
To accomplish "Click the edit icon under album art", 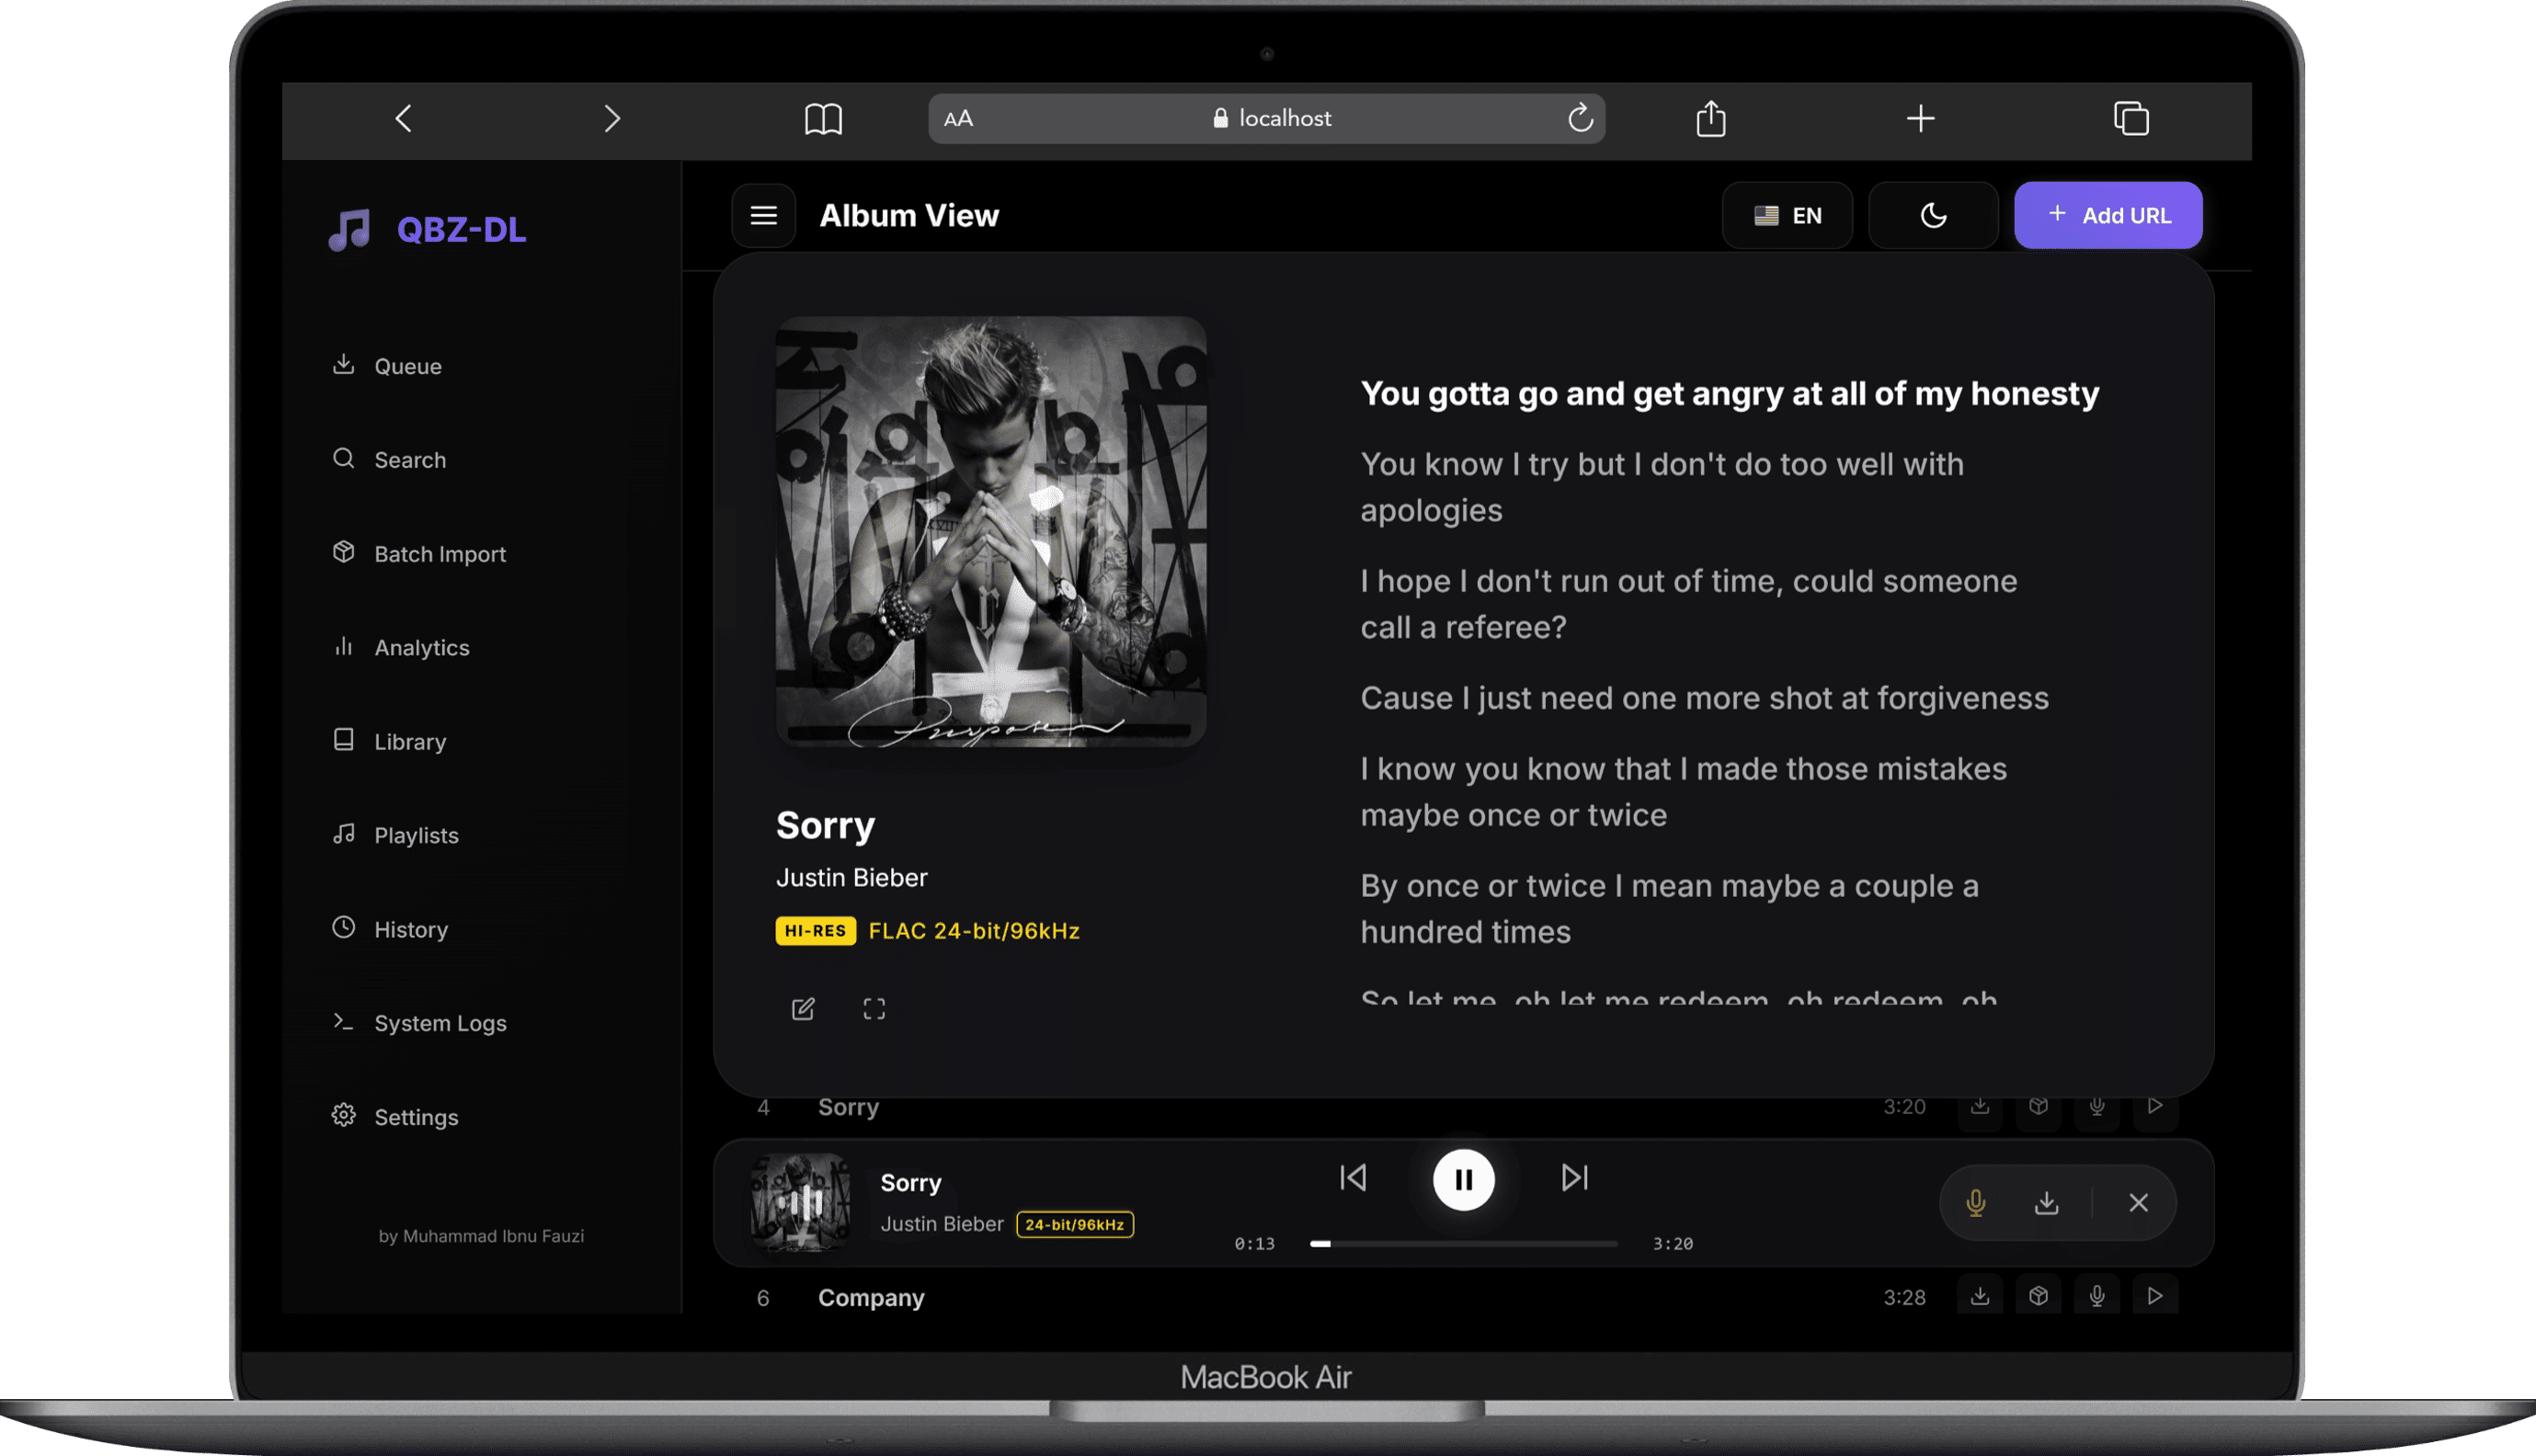I will [x=803, y=1009].
